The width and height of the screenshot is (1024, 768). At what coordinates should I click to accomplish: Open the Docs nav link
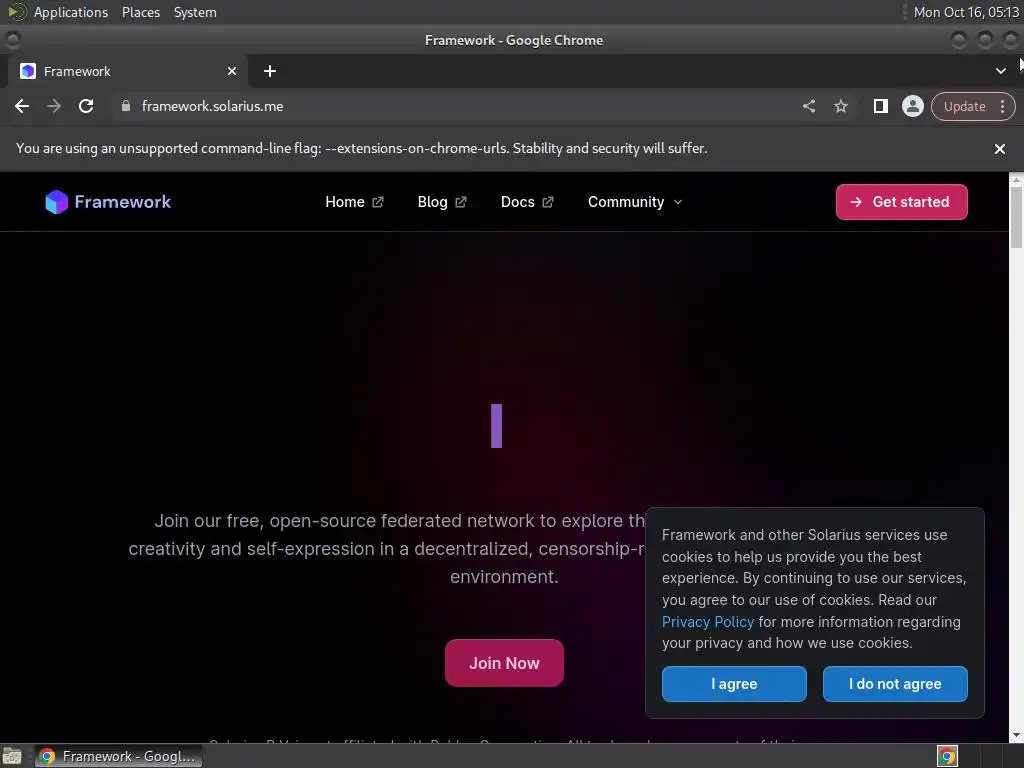[527, 202]
